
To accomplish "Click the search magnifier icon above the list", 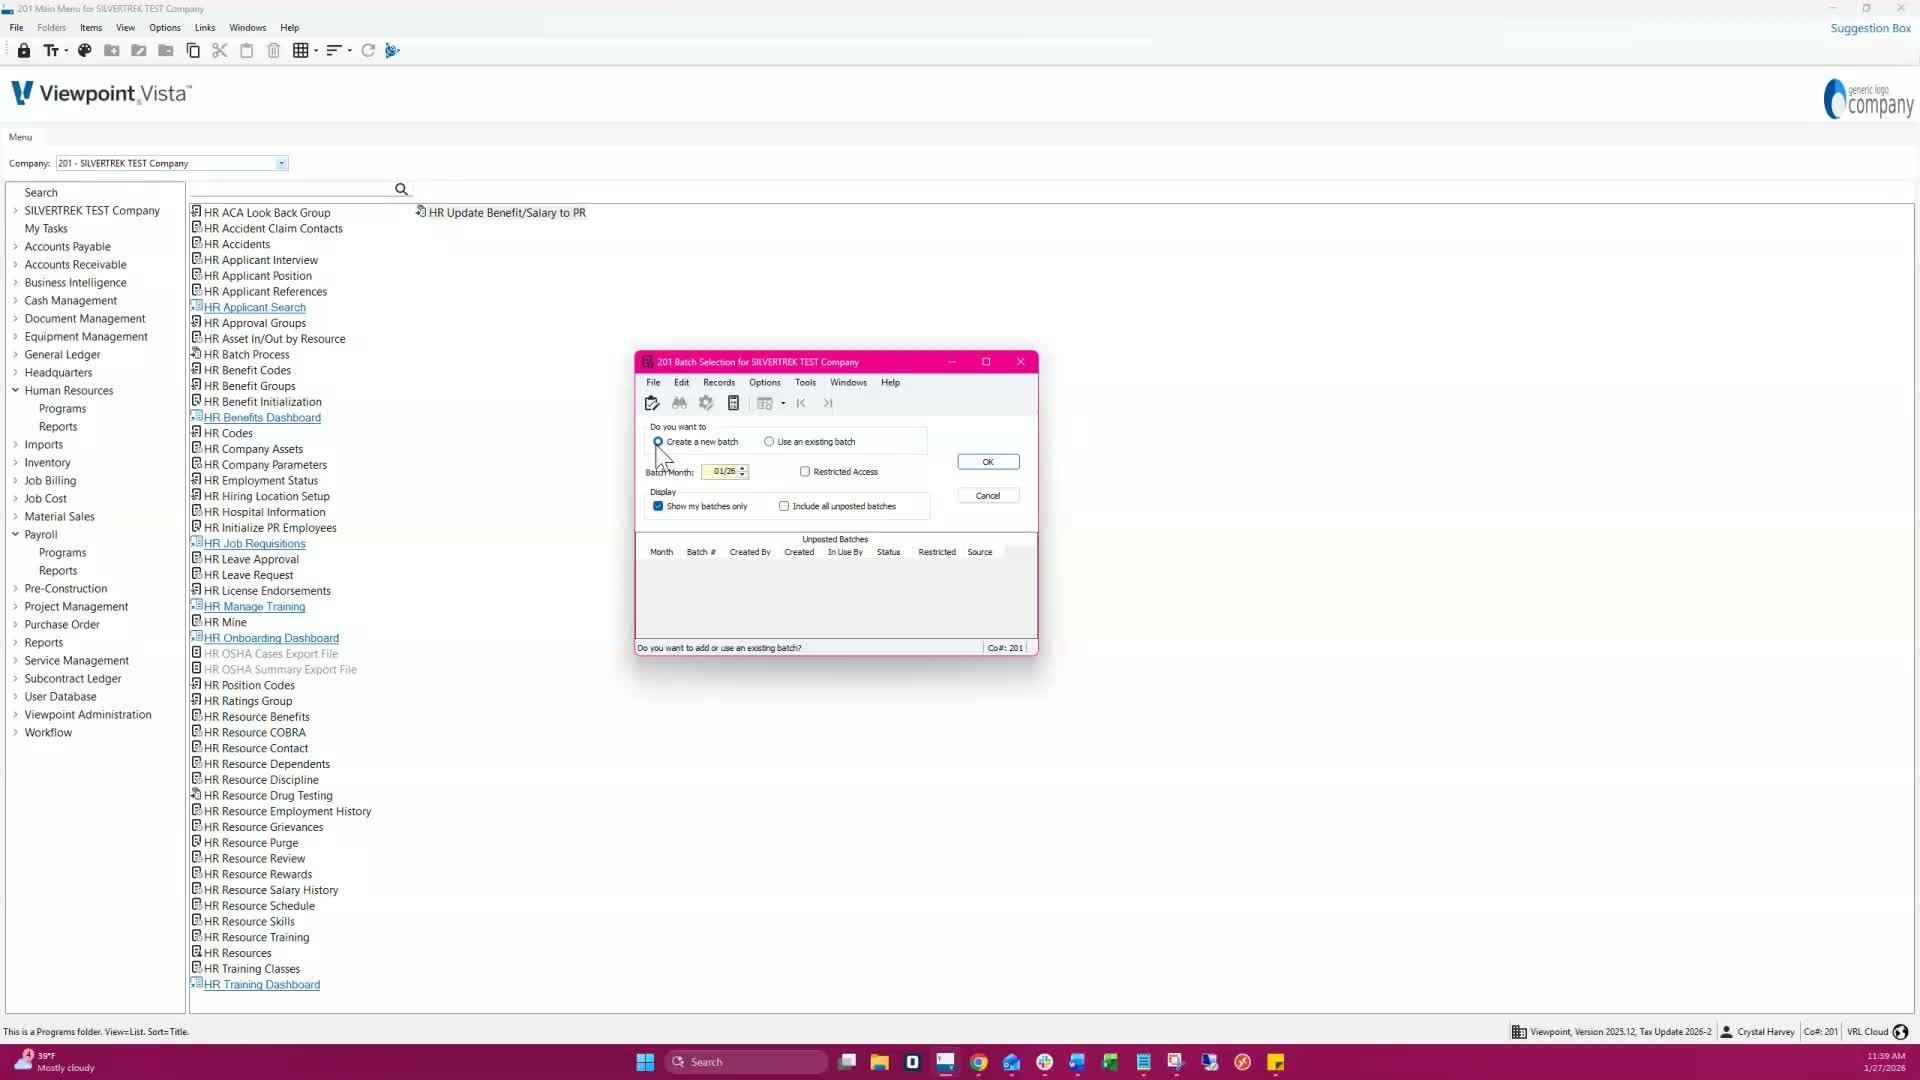I will 401,189.
